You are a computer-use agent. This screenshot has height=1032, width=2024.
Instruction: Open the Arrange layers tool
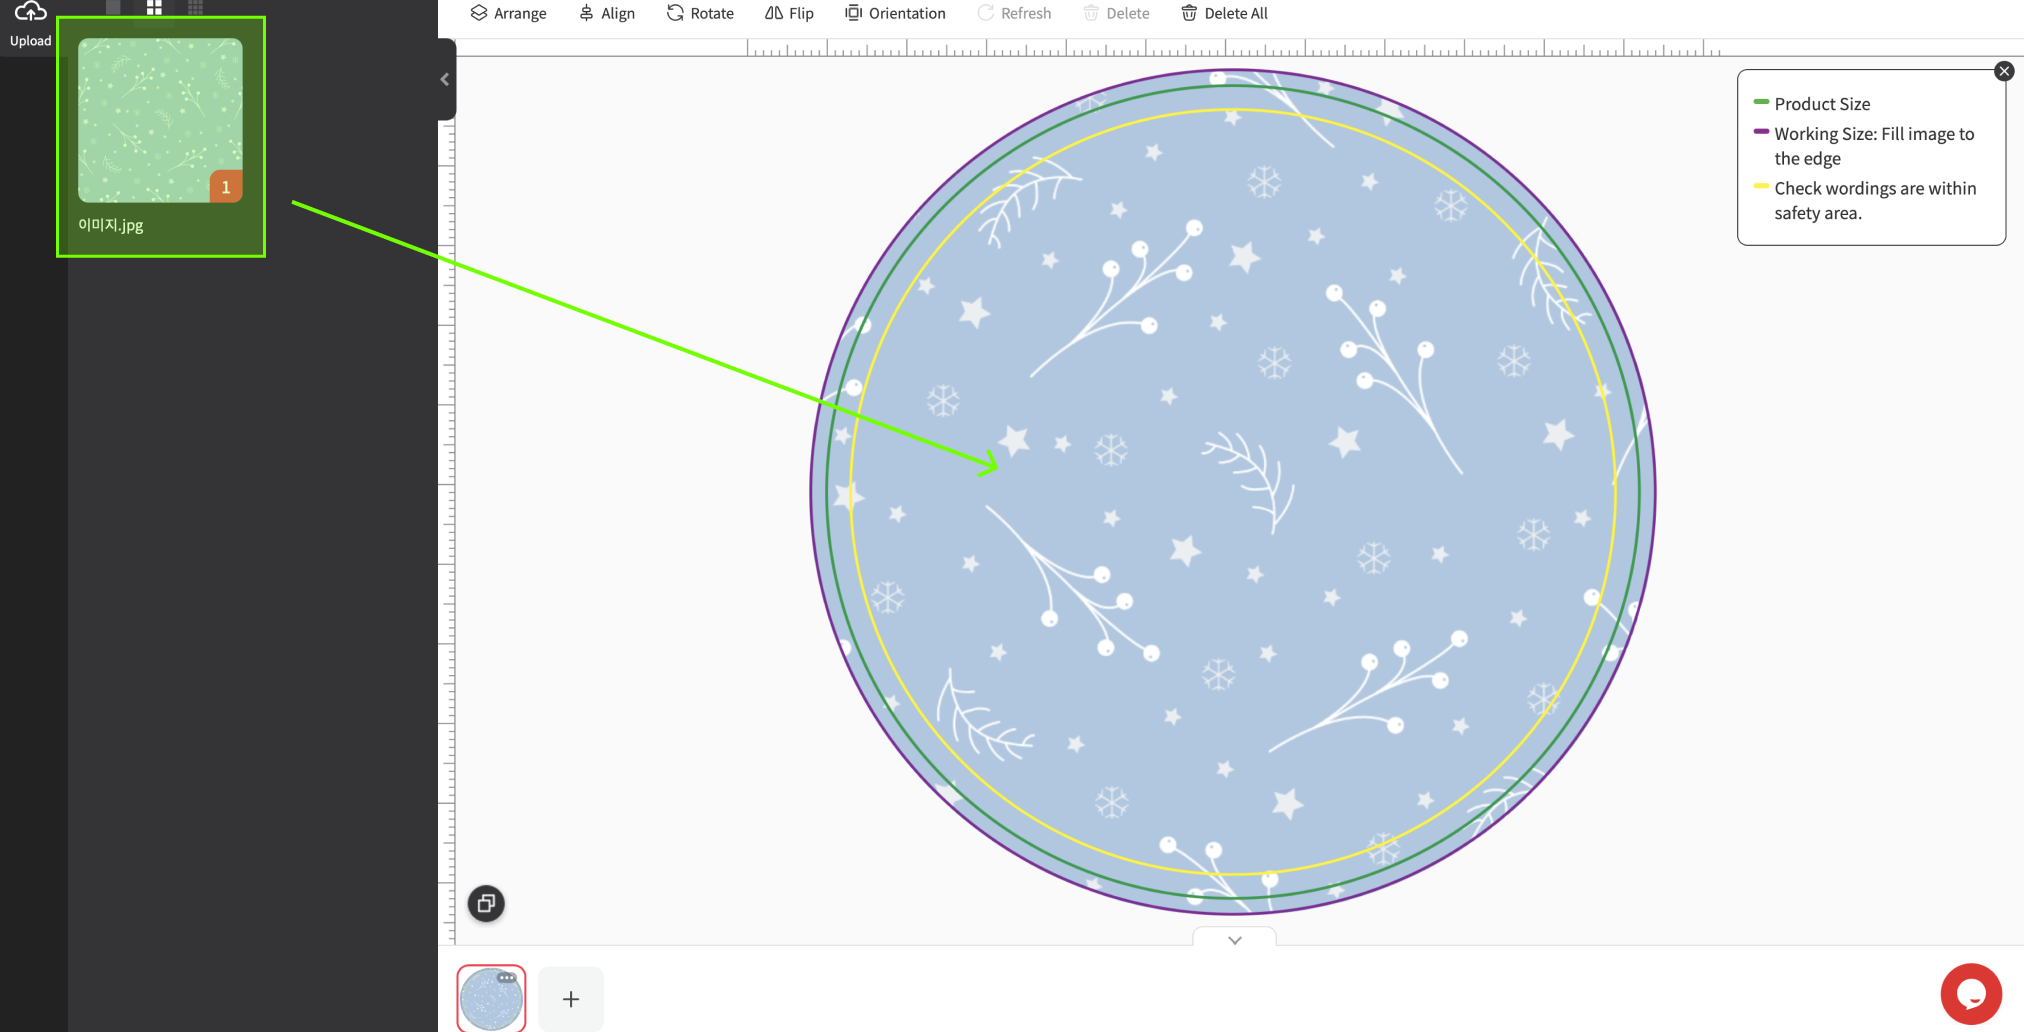pyautogui.click(x=508, y=13)
